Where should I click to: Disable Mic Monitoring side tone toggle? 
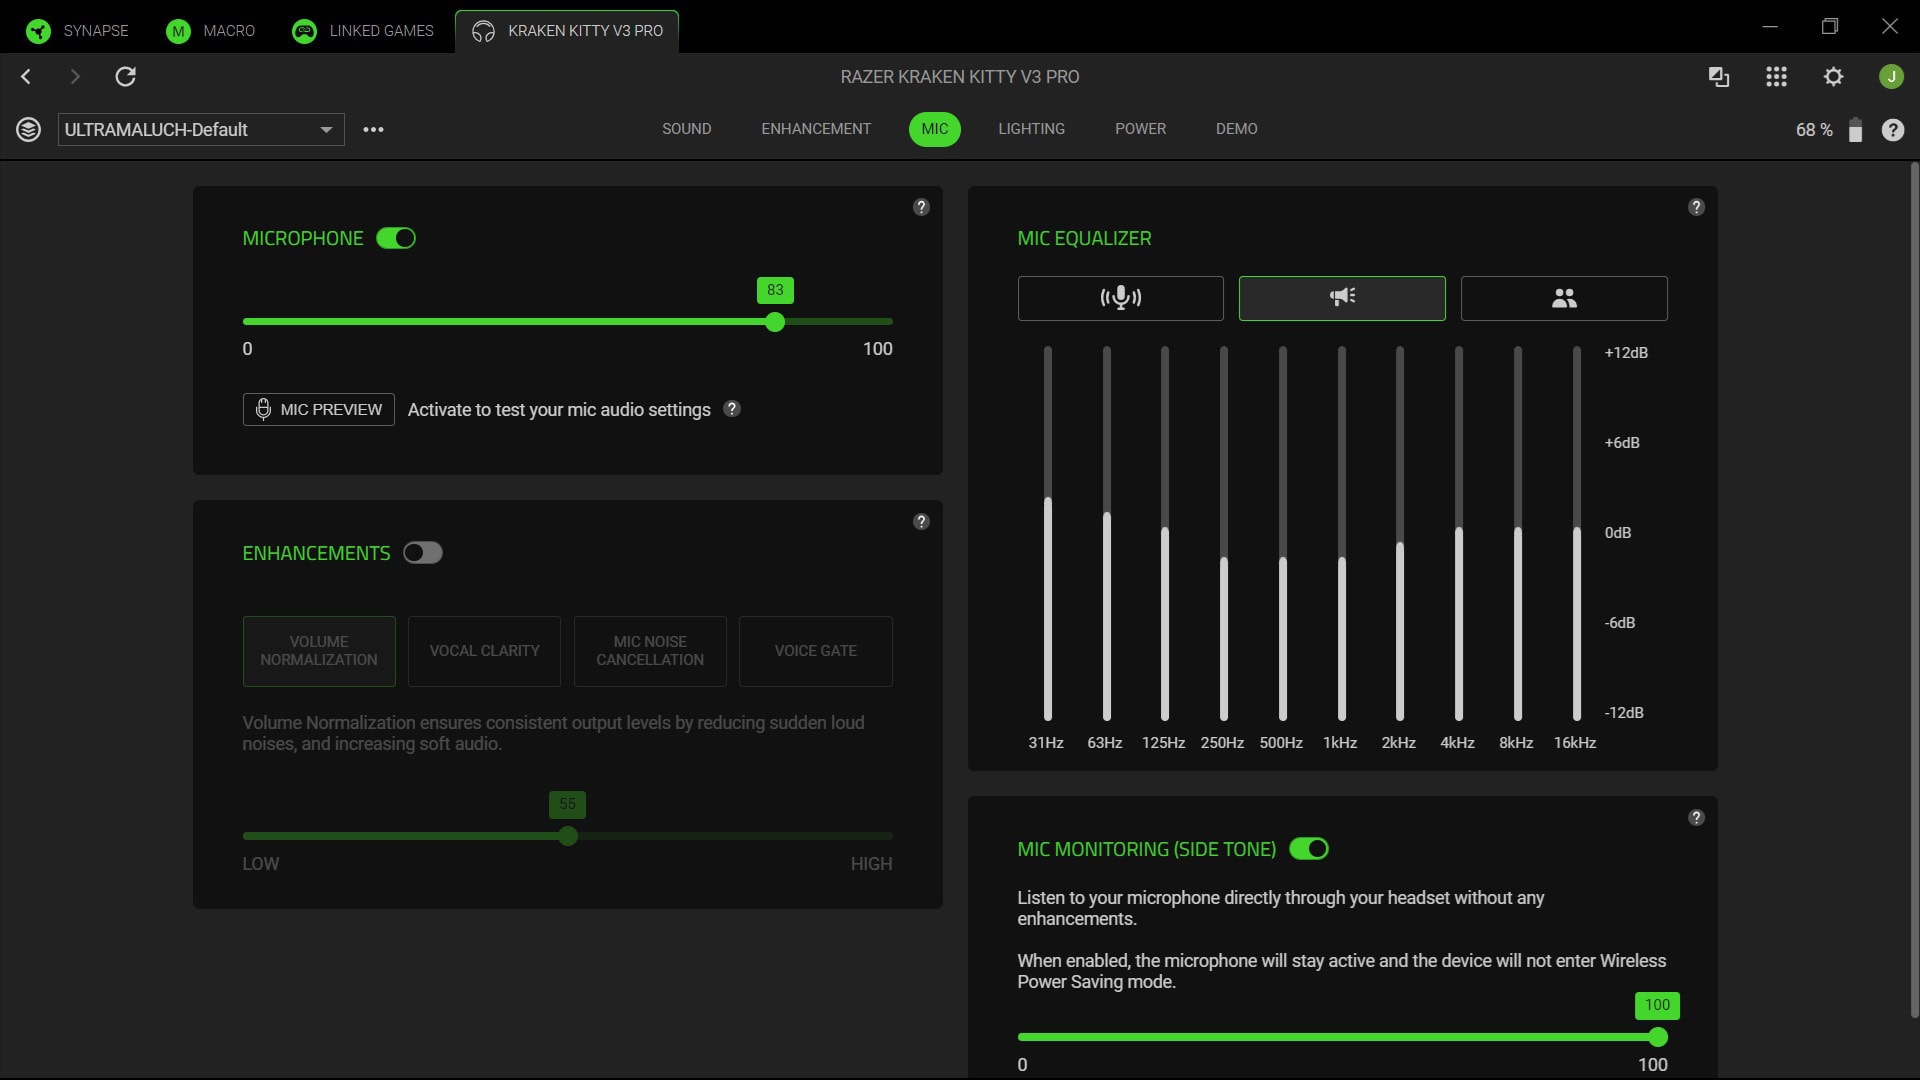coord(1309,848)
